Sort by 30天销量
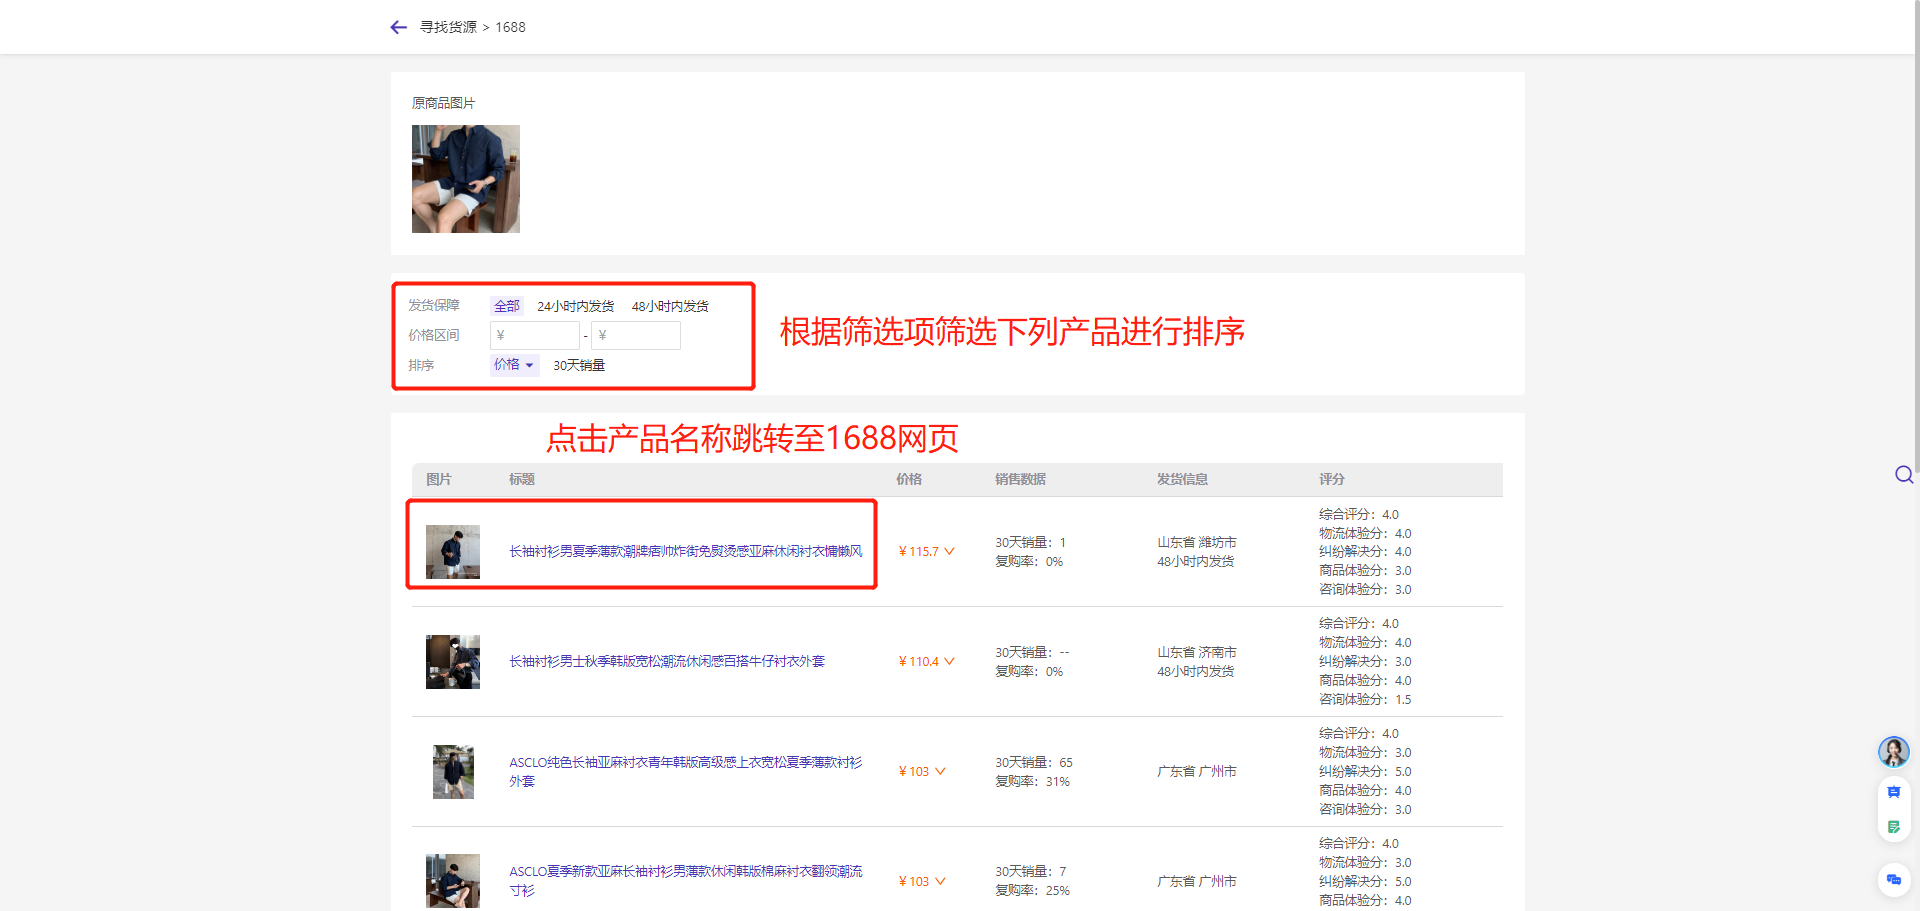Screen dimensions: 1920x911 [x=579, y=365]
